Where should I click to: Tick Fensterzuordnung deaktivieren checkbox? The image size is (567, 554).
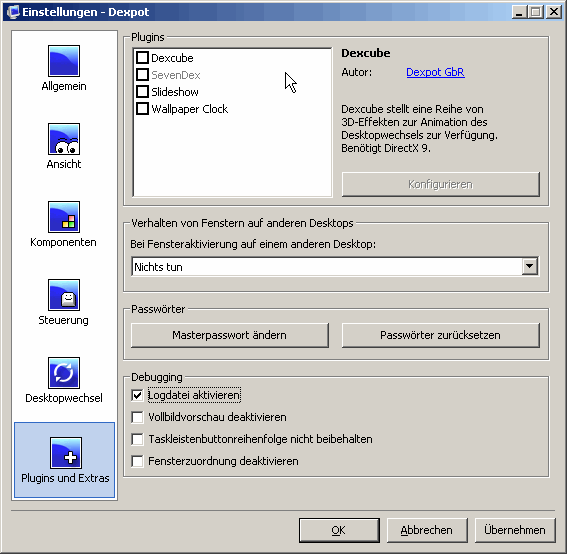(137, 461)
